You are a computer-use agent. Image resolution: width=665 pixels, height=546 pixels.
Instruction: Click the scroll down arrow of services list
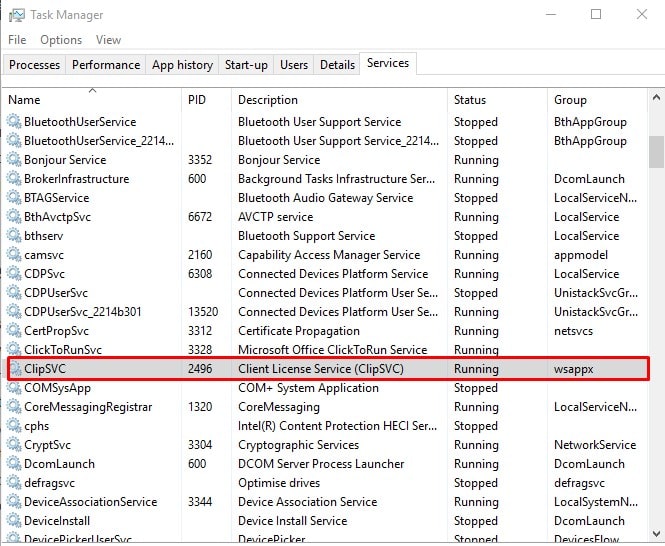(x=656, y=534)
